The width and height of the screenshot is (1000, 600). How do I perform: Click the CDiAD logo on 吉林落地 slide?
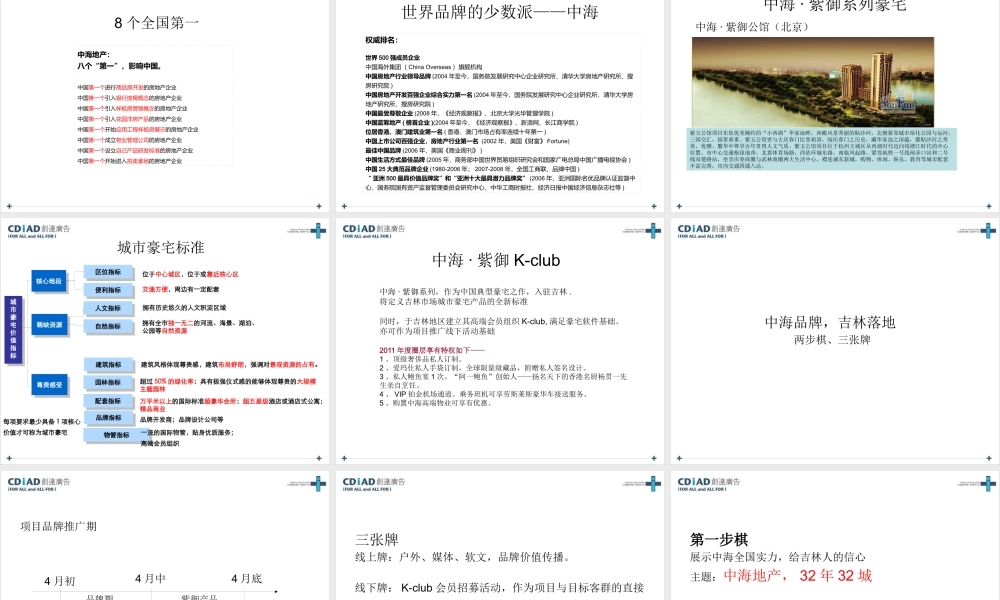[x=709, y=230]
